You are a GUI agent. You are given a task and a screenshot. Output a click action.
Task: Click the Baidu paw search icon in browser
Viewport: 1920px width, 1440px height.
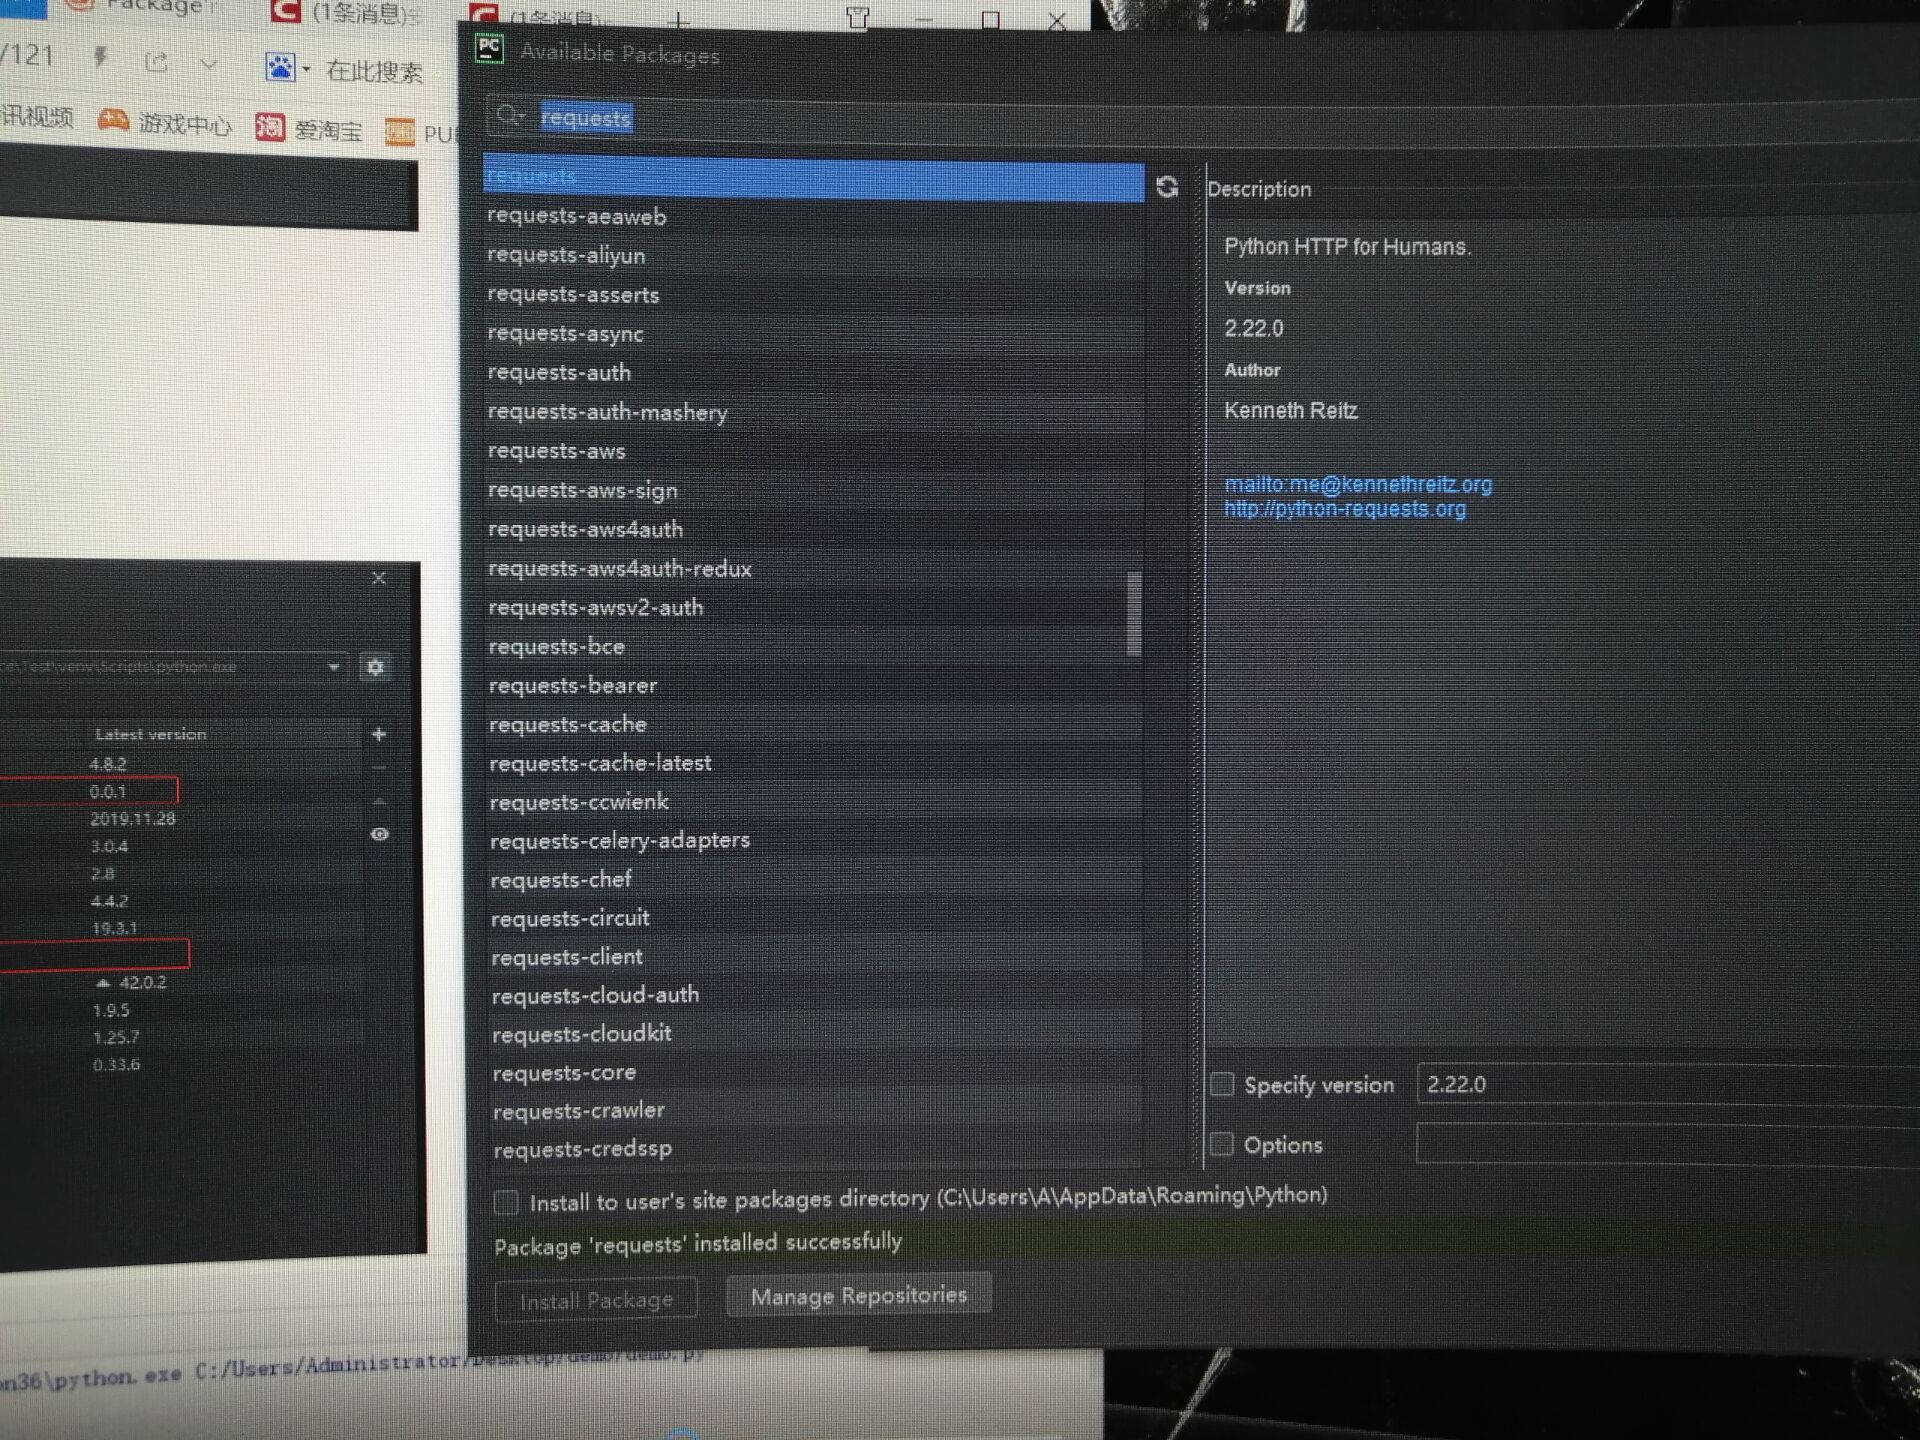(x=280, y=67)
